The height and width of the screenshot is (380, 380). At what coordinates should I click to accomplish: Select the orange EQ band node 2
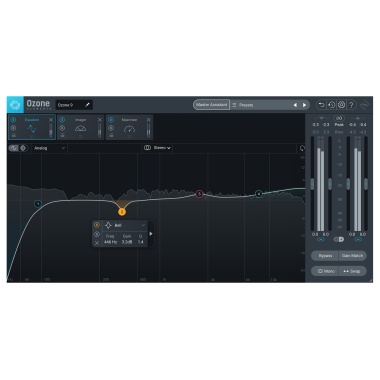pos(122,212)
